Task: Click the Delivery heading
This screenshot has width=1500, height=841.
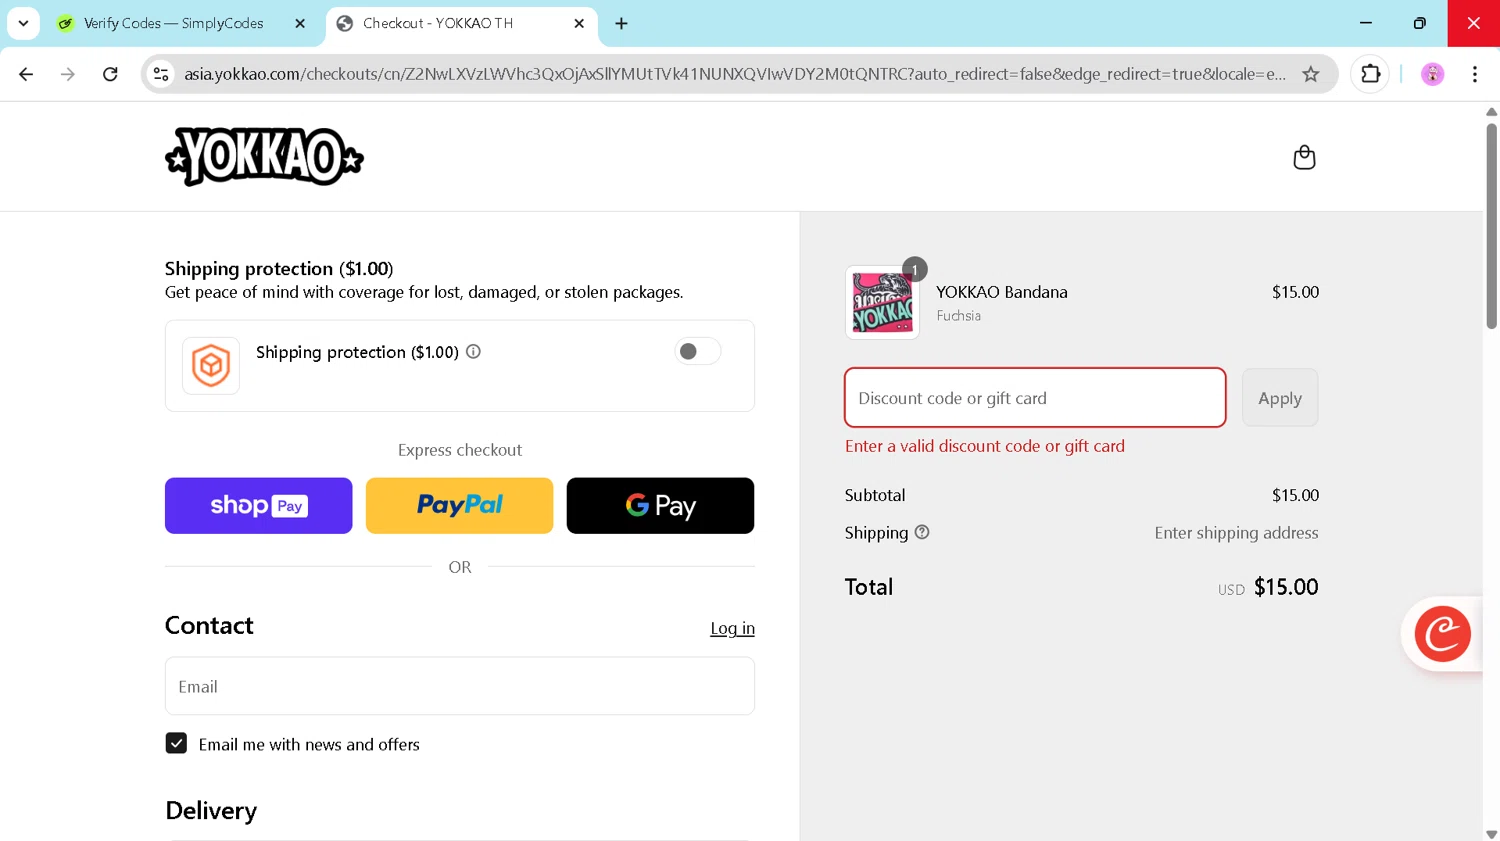Action: click(x=211, y=810)
